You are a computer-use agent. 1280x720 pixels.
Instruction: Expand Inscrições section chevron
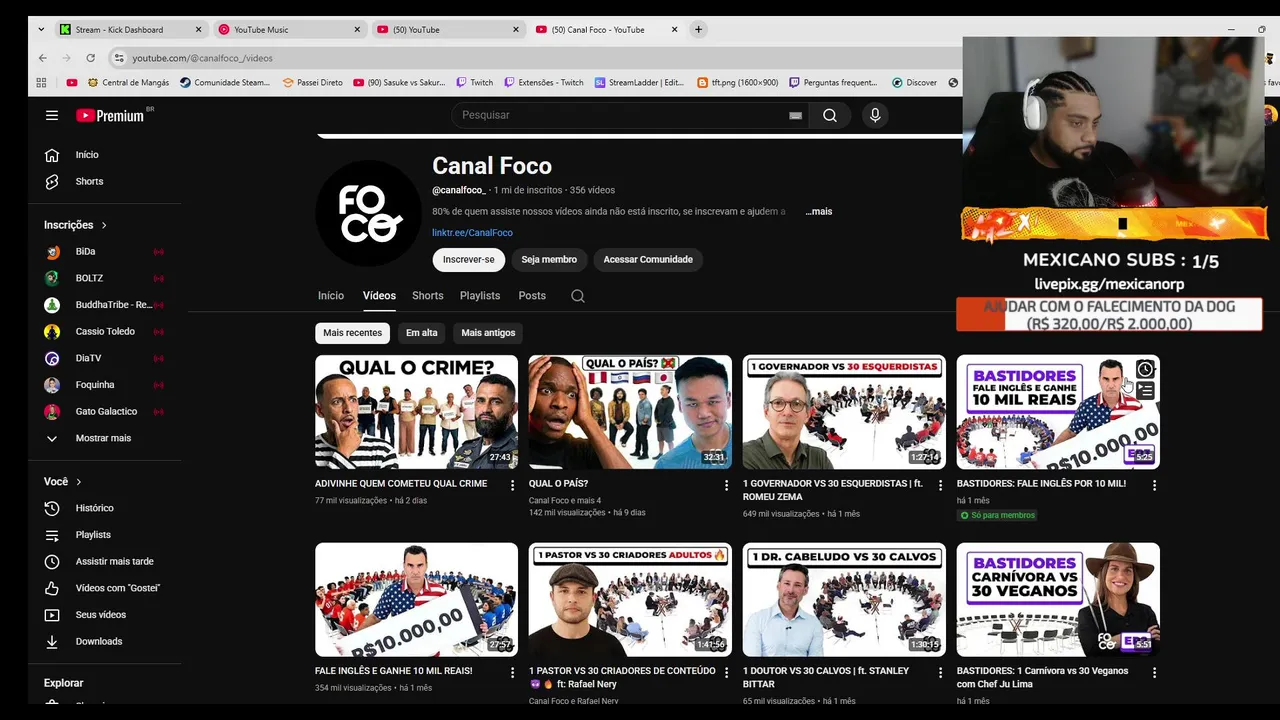pos(104,226)
